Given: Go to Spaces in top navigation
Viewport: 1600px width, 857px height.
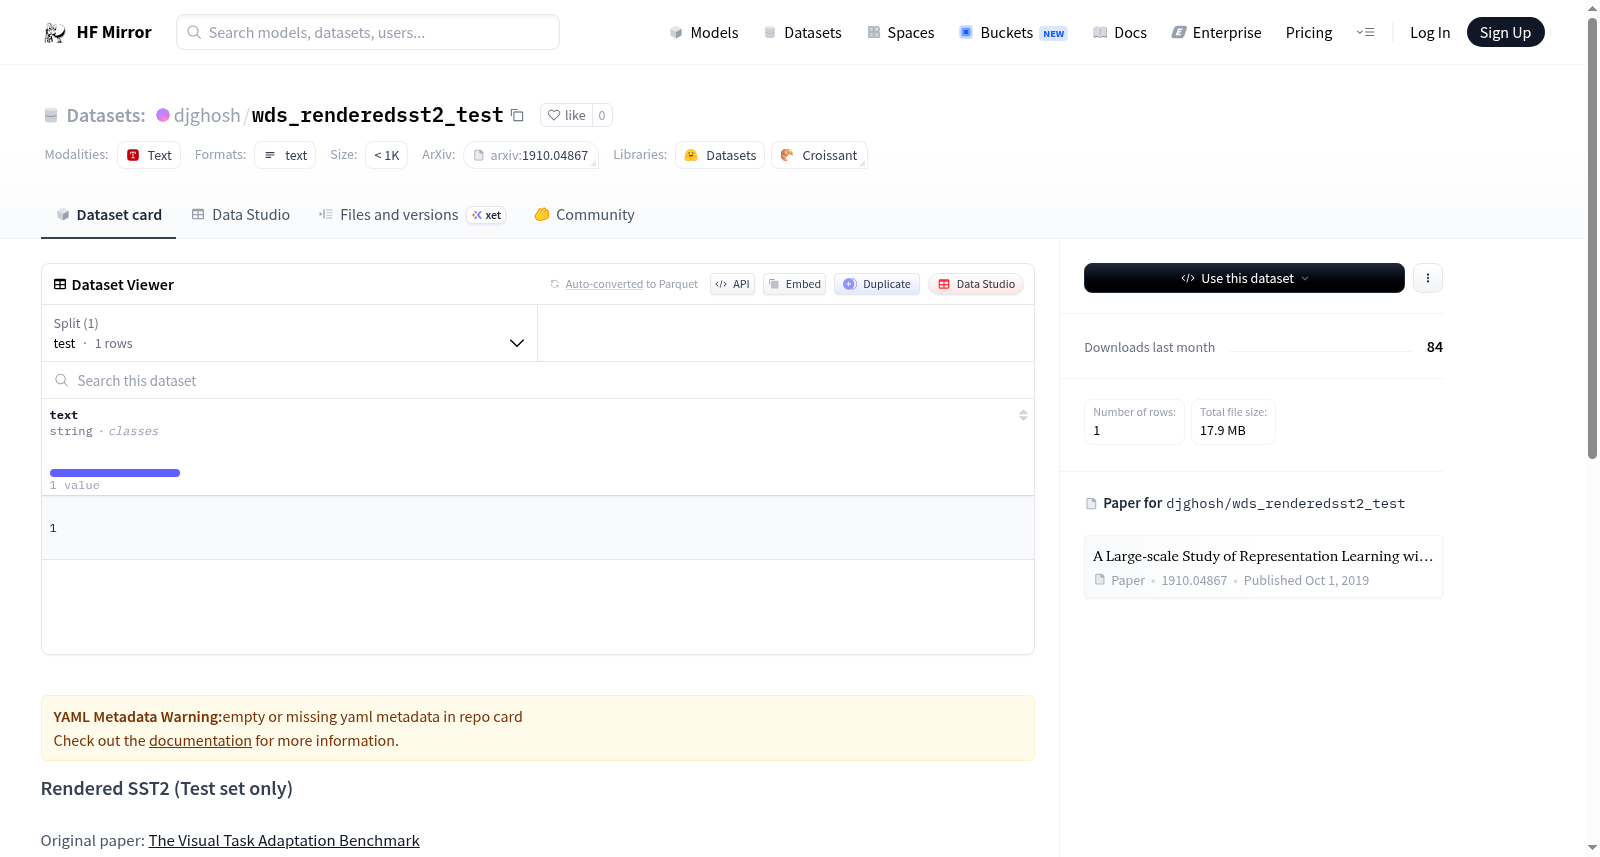Looking at the screenshot, I should tap(901, 32).
